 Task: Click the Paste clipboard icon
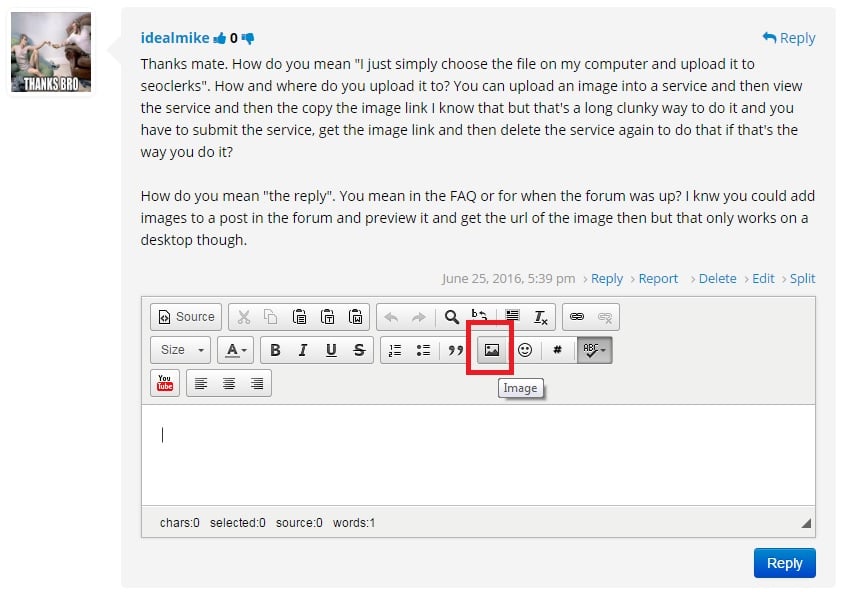pos(299,317)
